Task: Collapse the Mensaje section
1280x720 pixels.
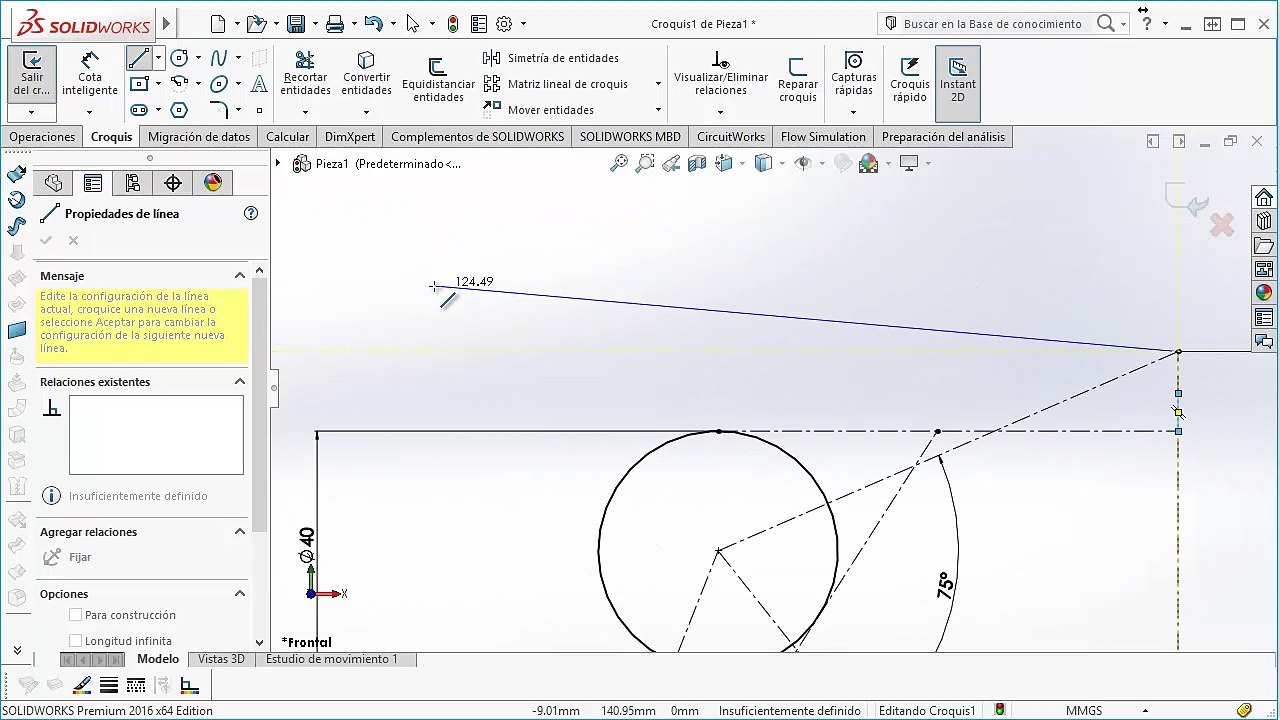Action: click(x=240, y=275)
